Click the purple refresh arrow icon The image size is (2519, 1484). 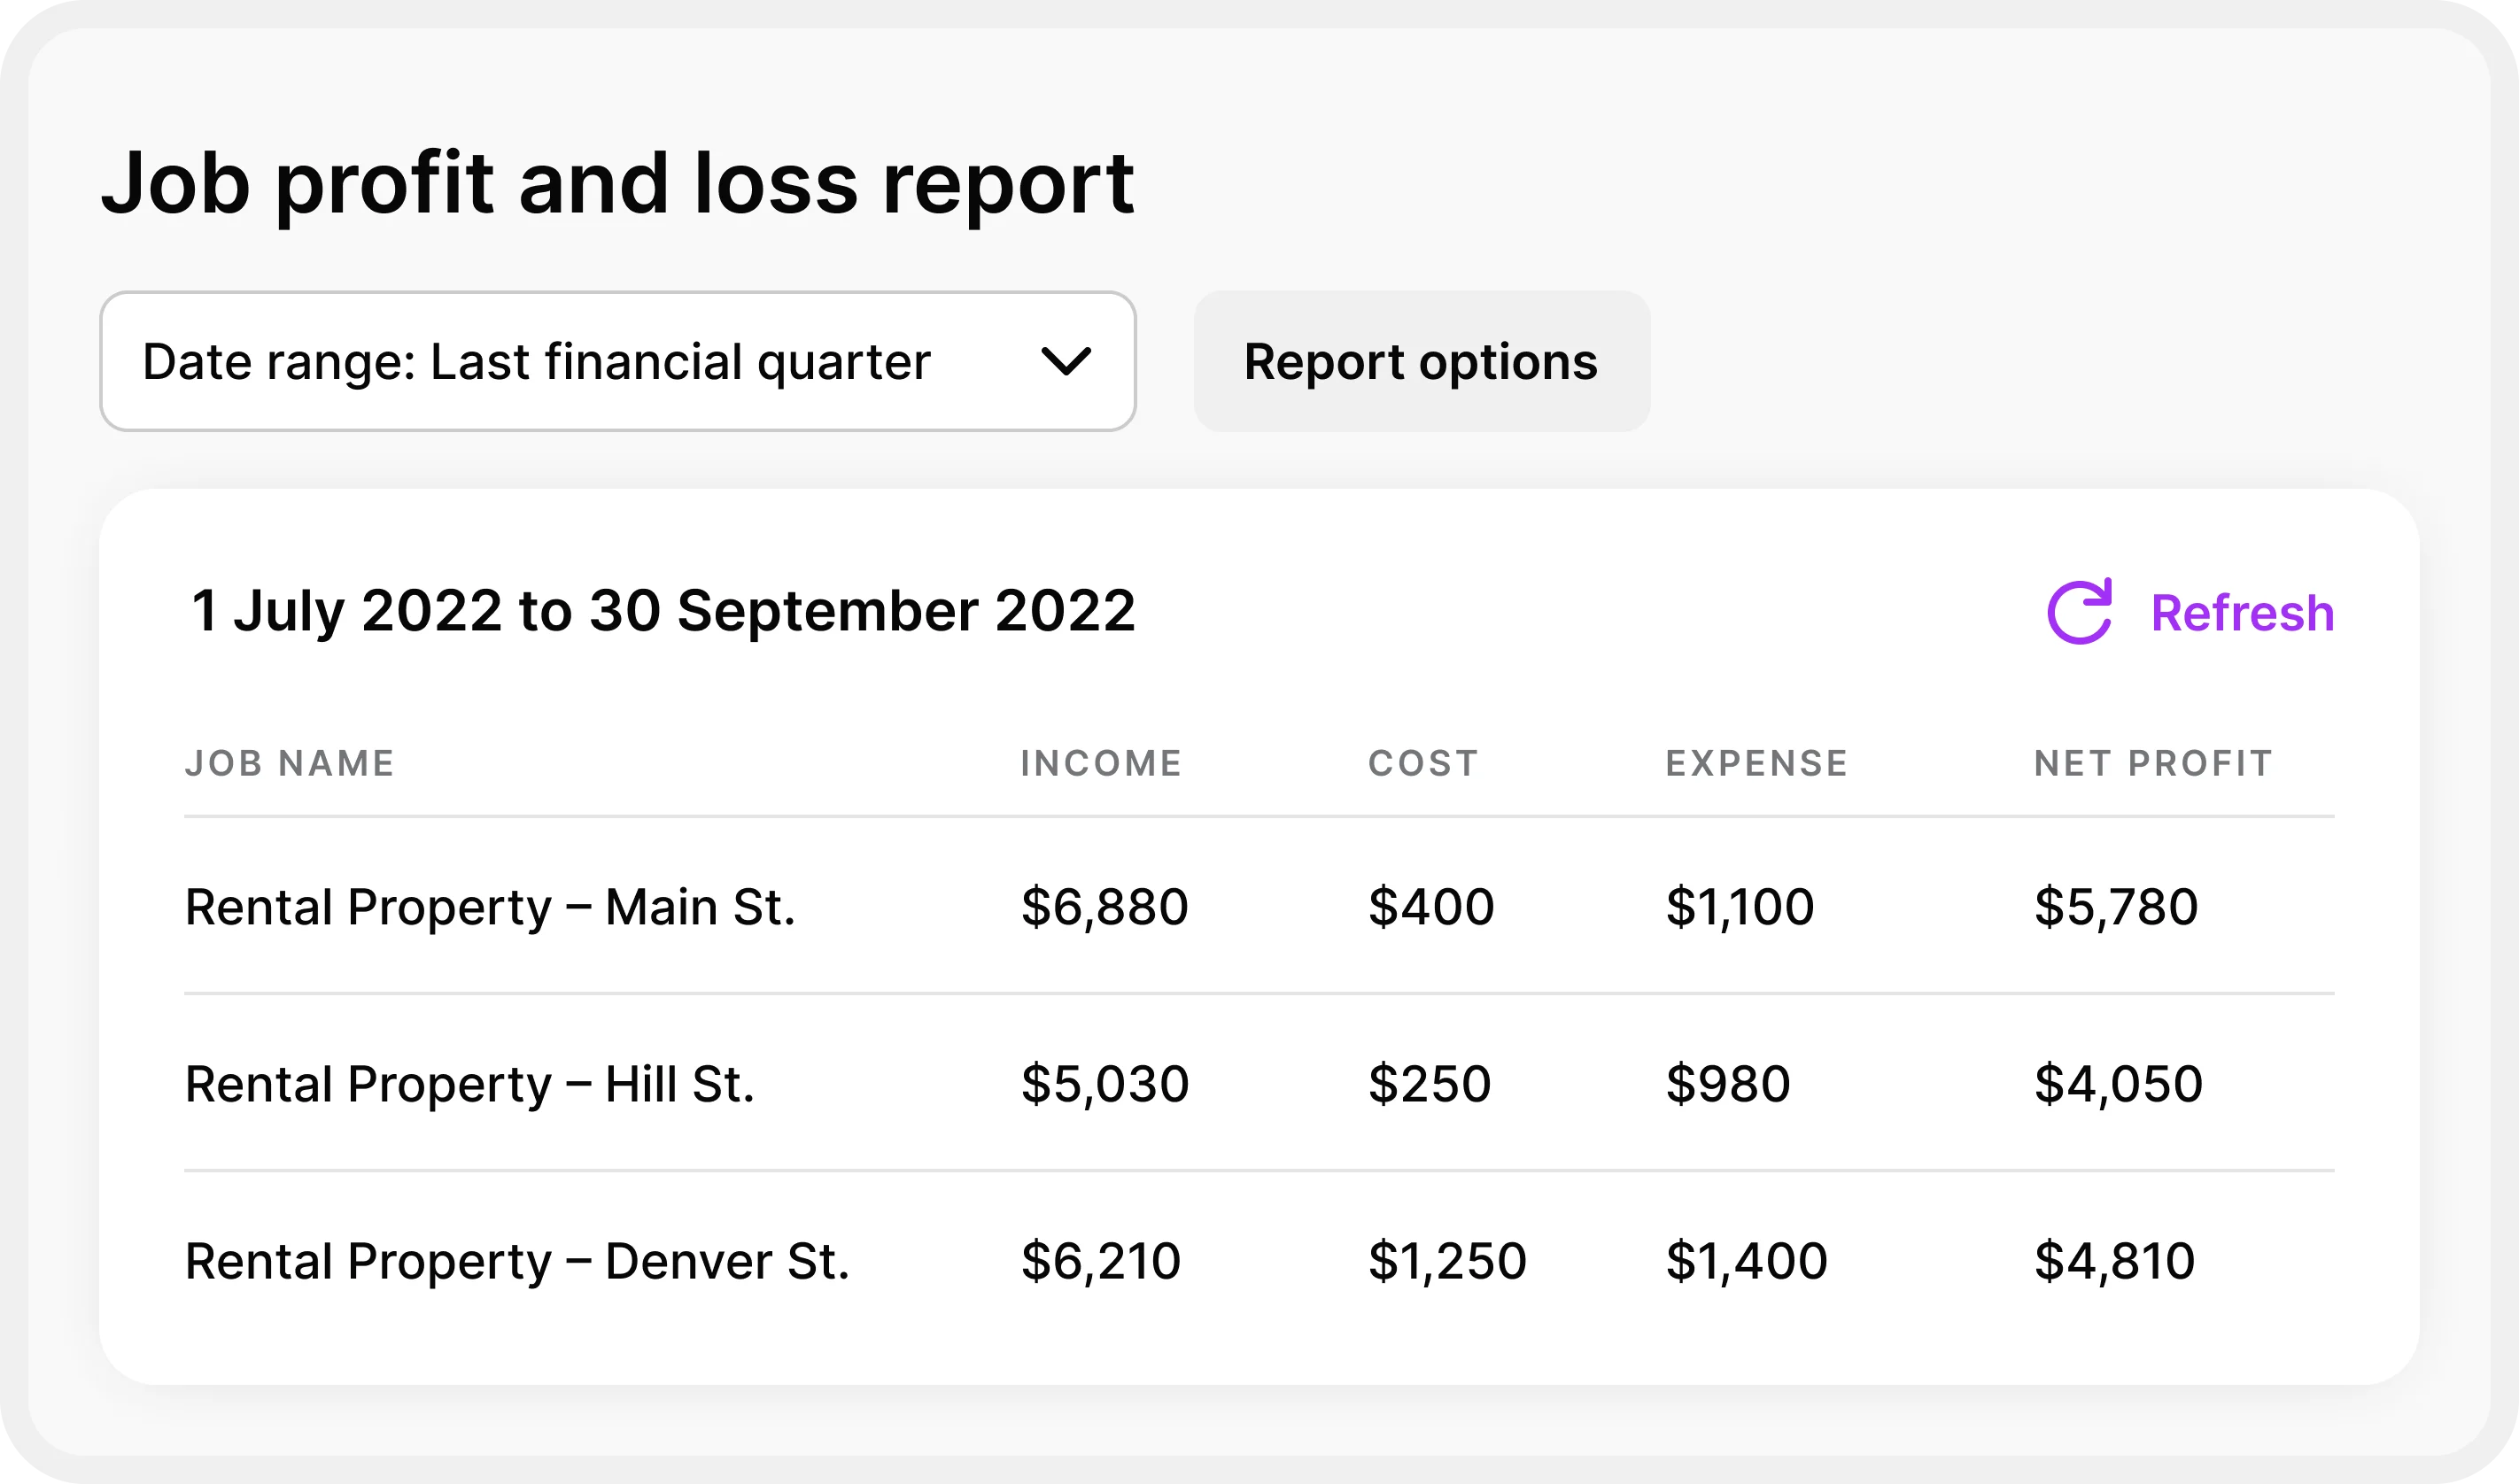click(x=2079, y=612)
